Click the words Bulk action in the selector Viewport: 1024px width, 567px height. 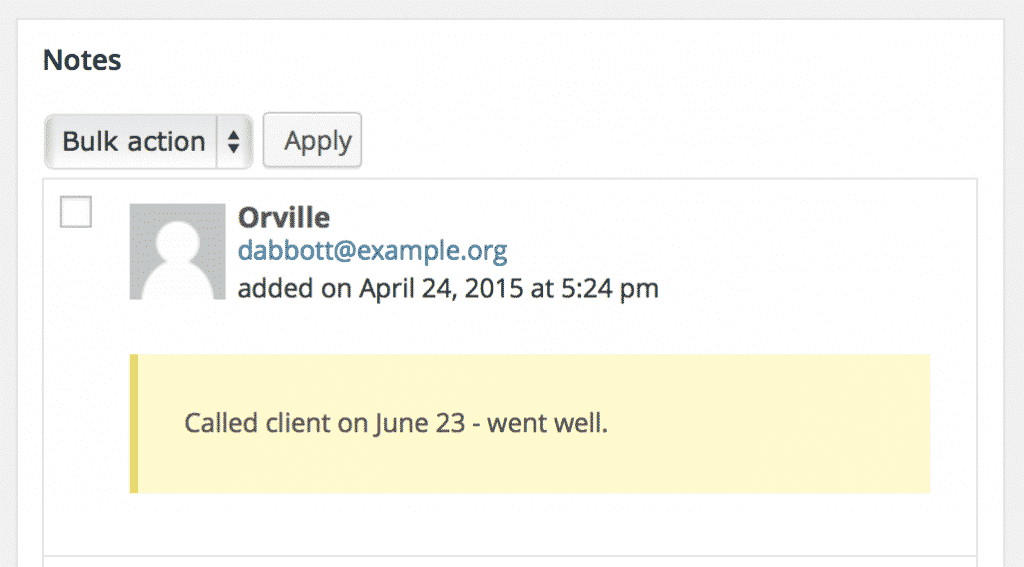(x=134, y=141)
